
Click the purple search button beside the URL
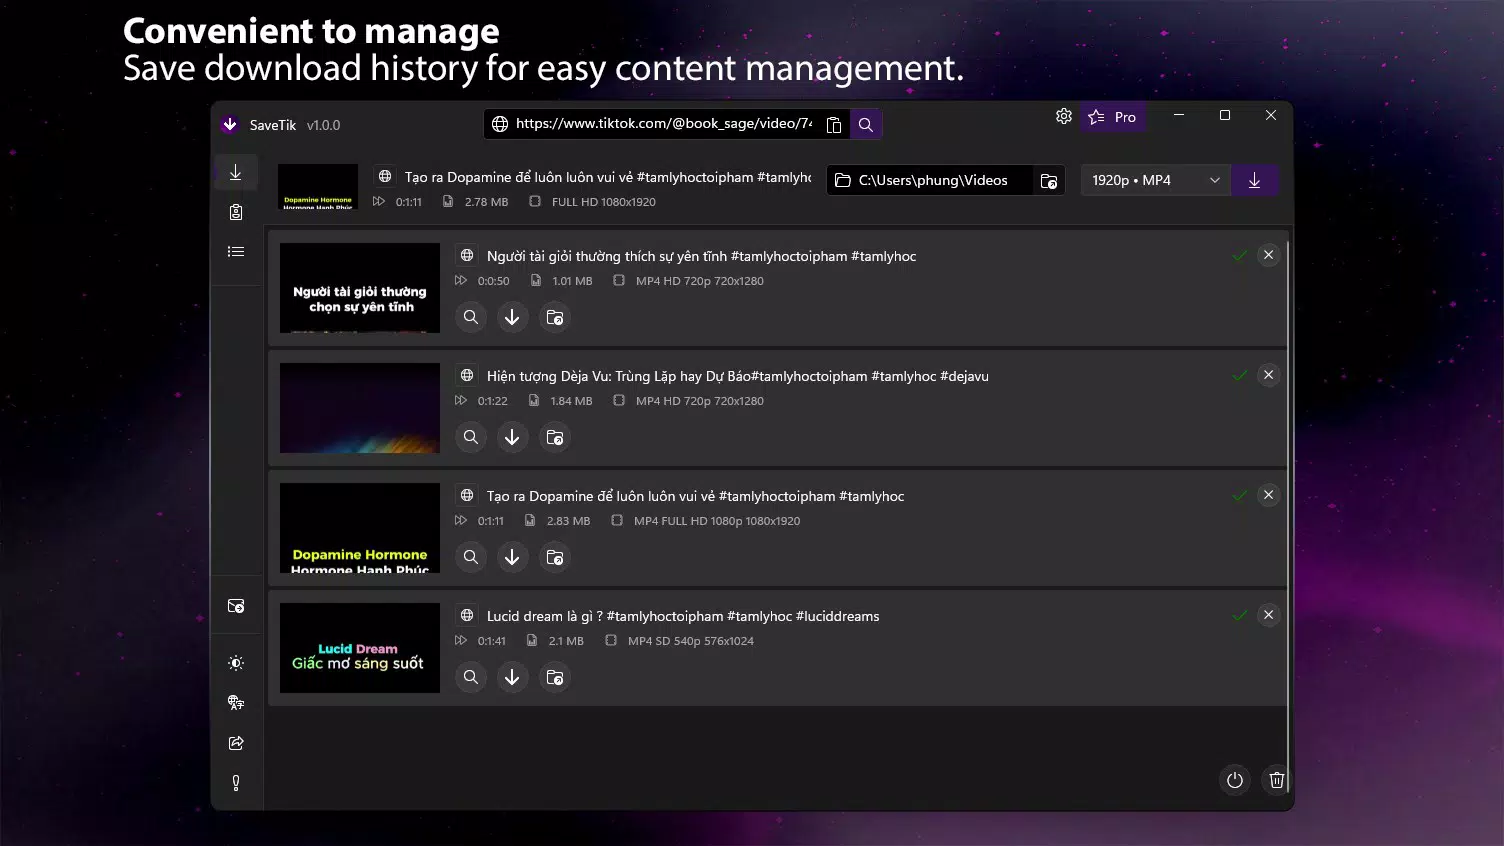coord(866,124)
